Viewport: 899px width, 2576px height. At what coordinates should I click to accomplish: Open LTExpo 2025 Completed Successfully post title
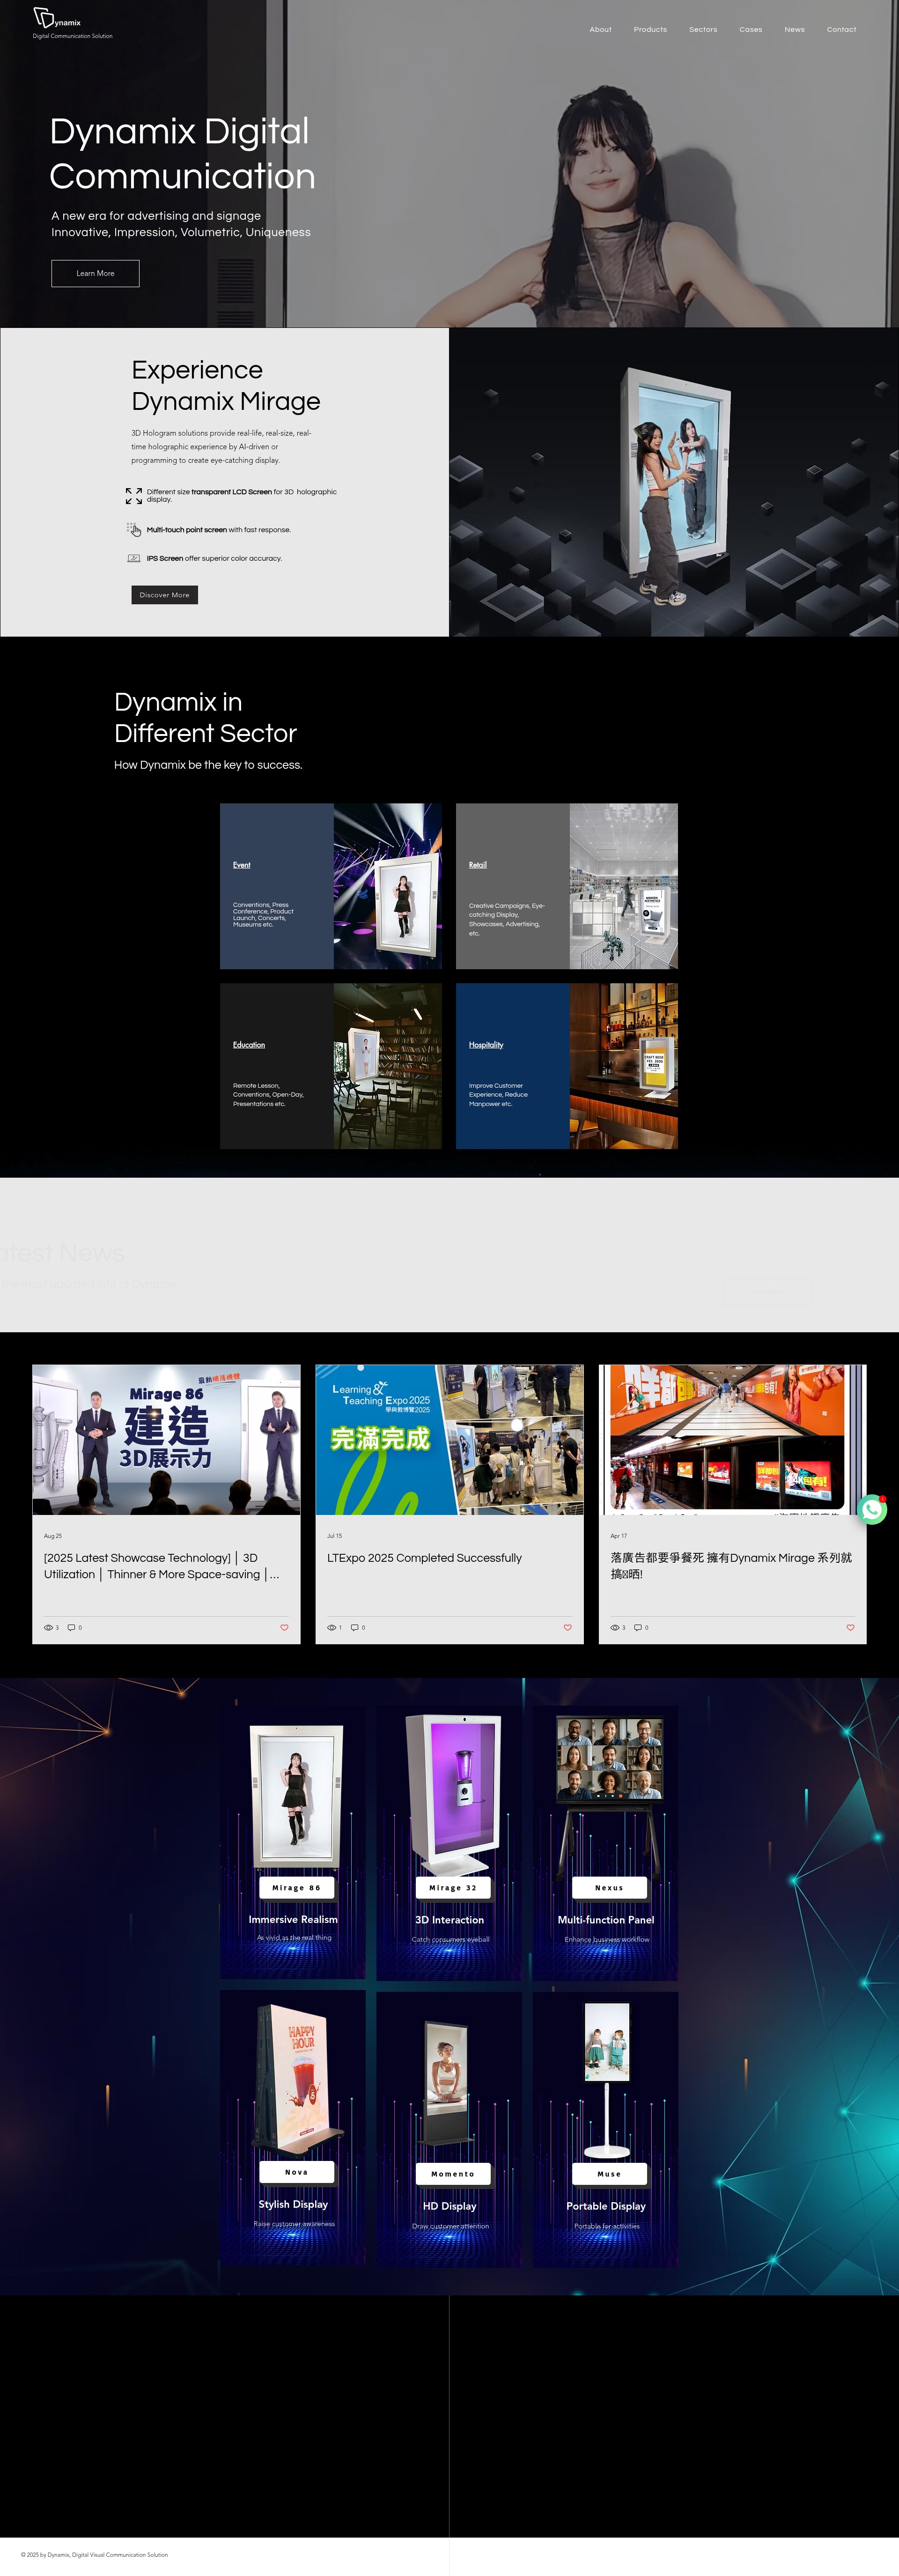click(x=424, y=1557)
